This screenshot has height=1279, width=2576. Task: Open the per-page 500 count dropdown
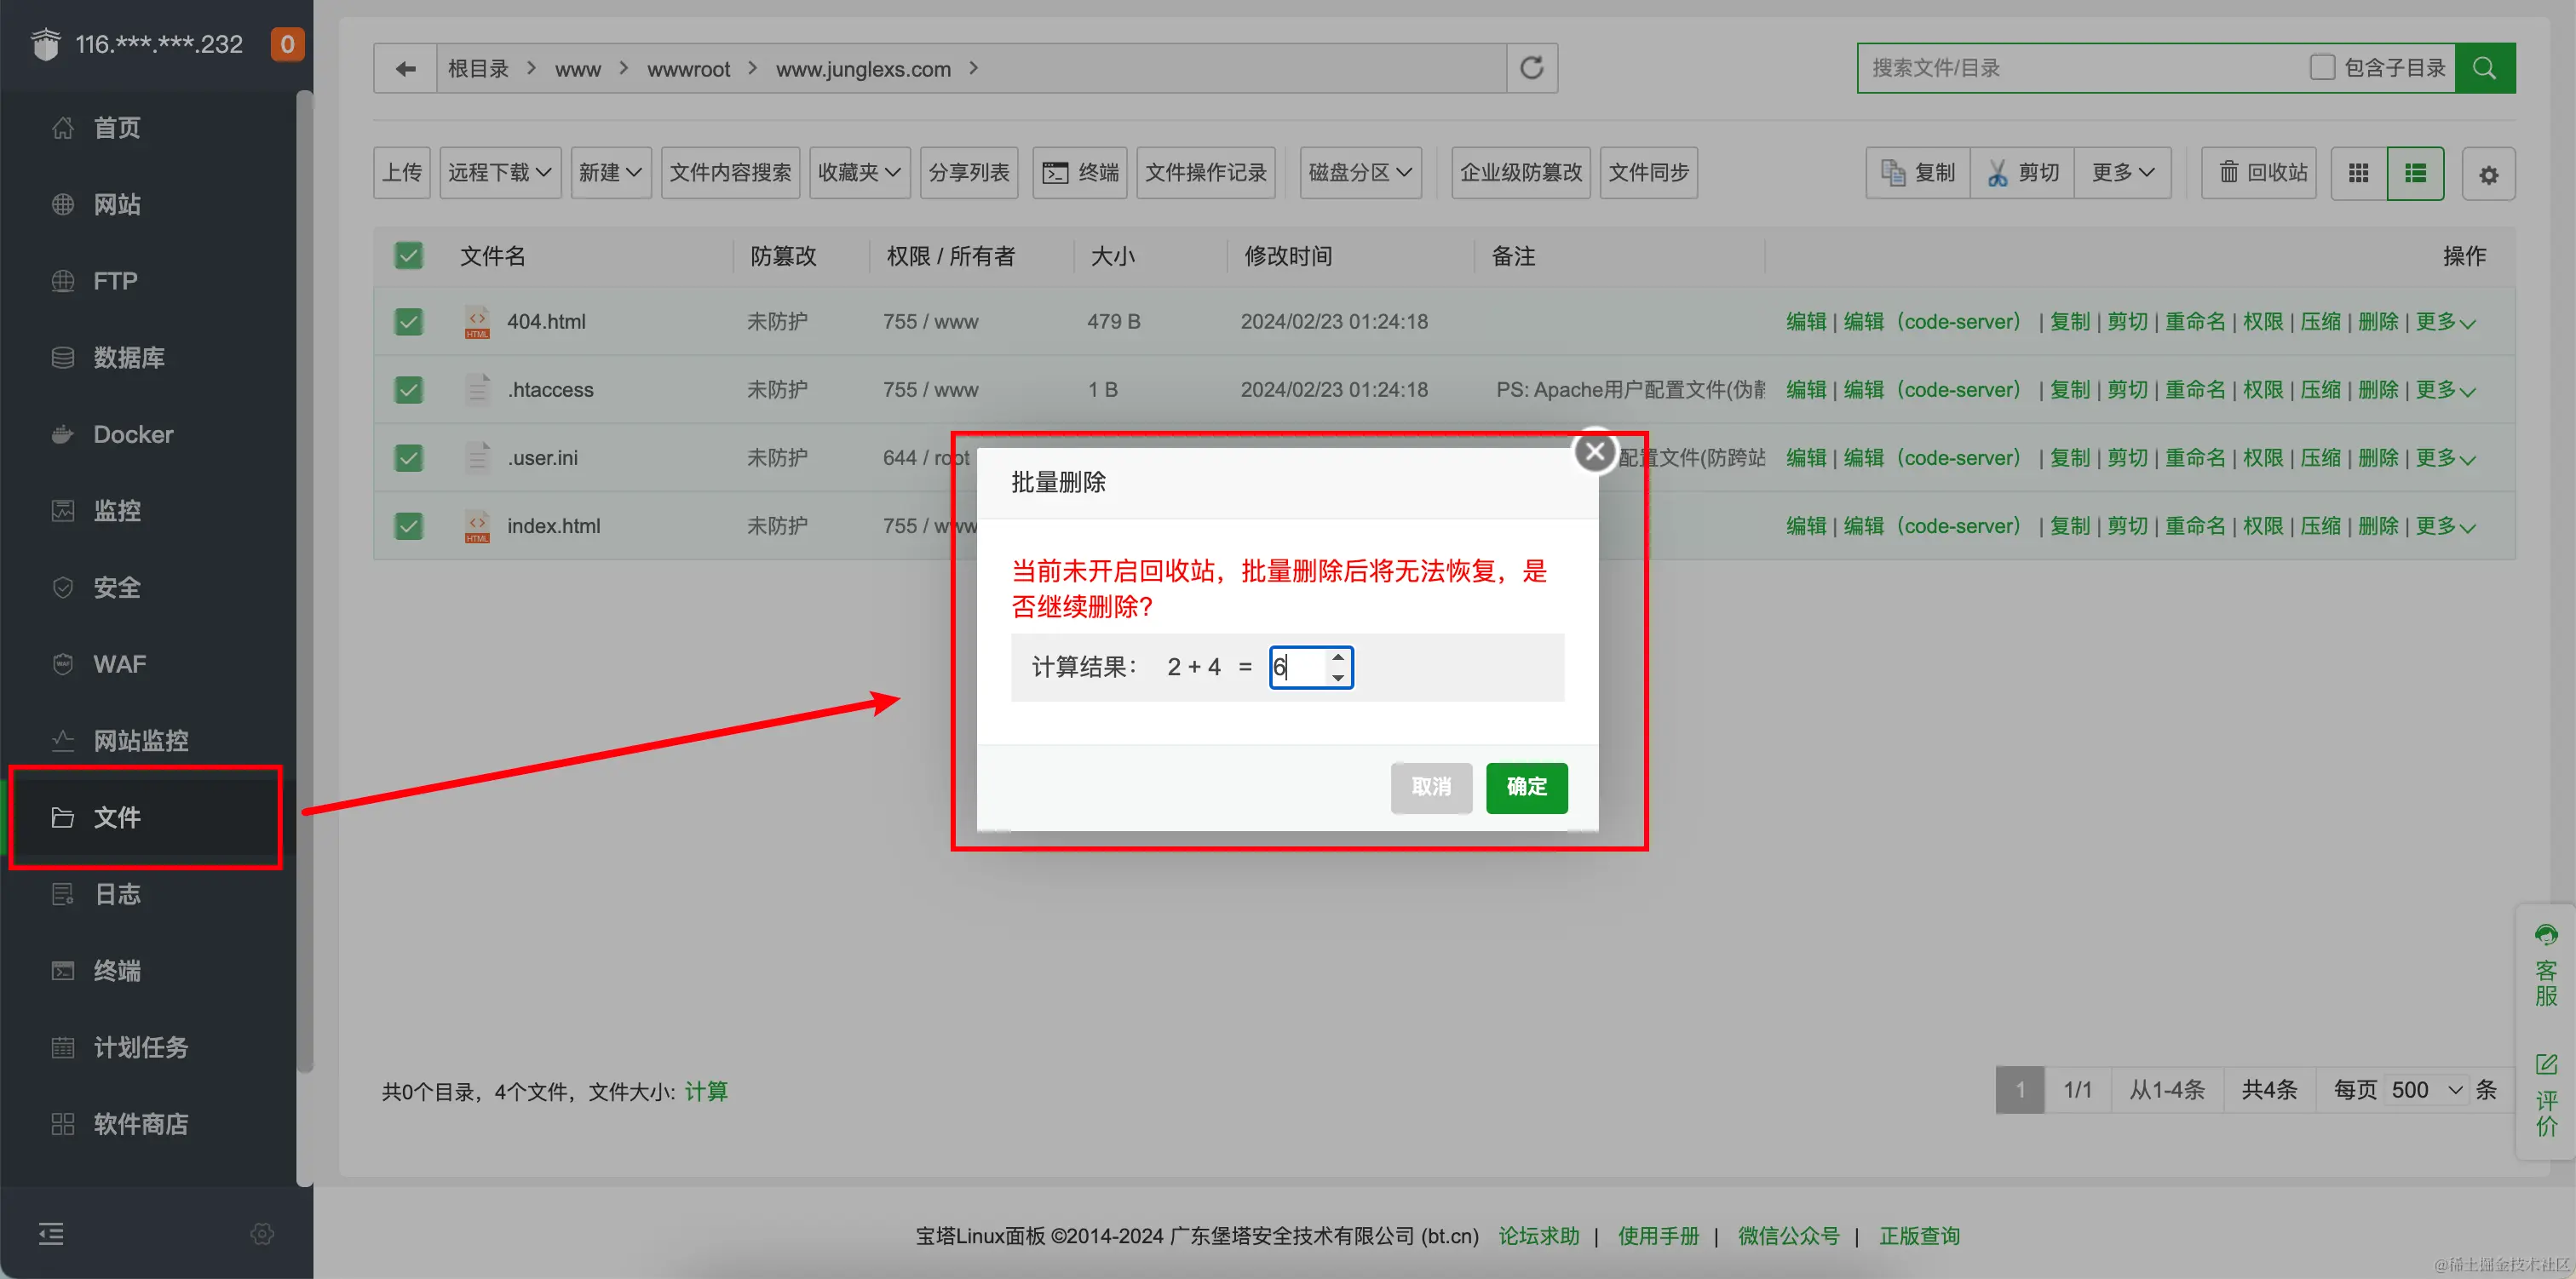click(x=2426, y=1089)
